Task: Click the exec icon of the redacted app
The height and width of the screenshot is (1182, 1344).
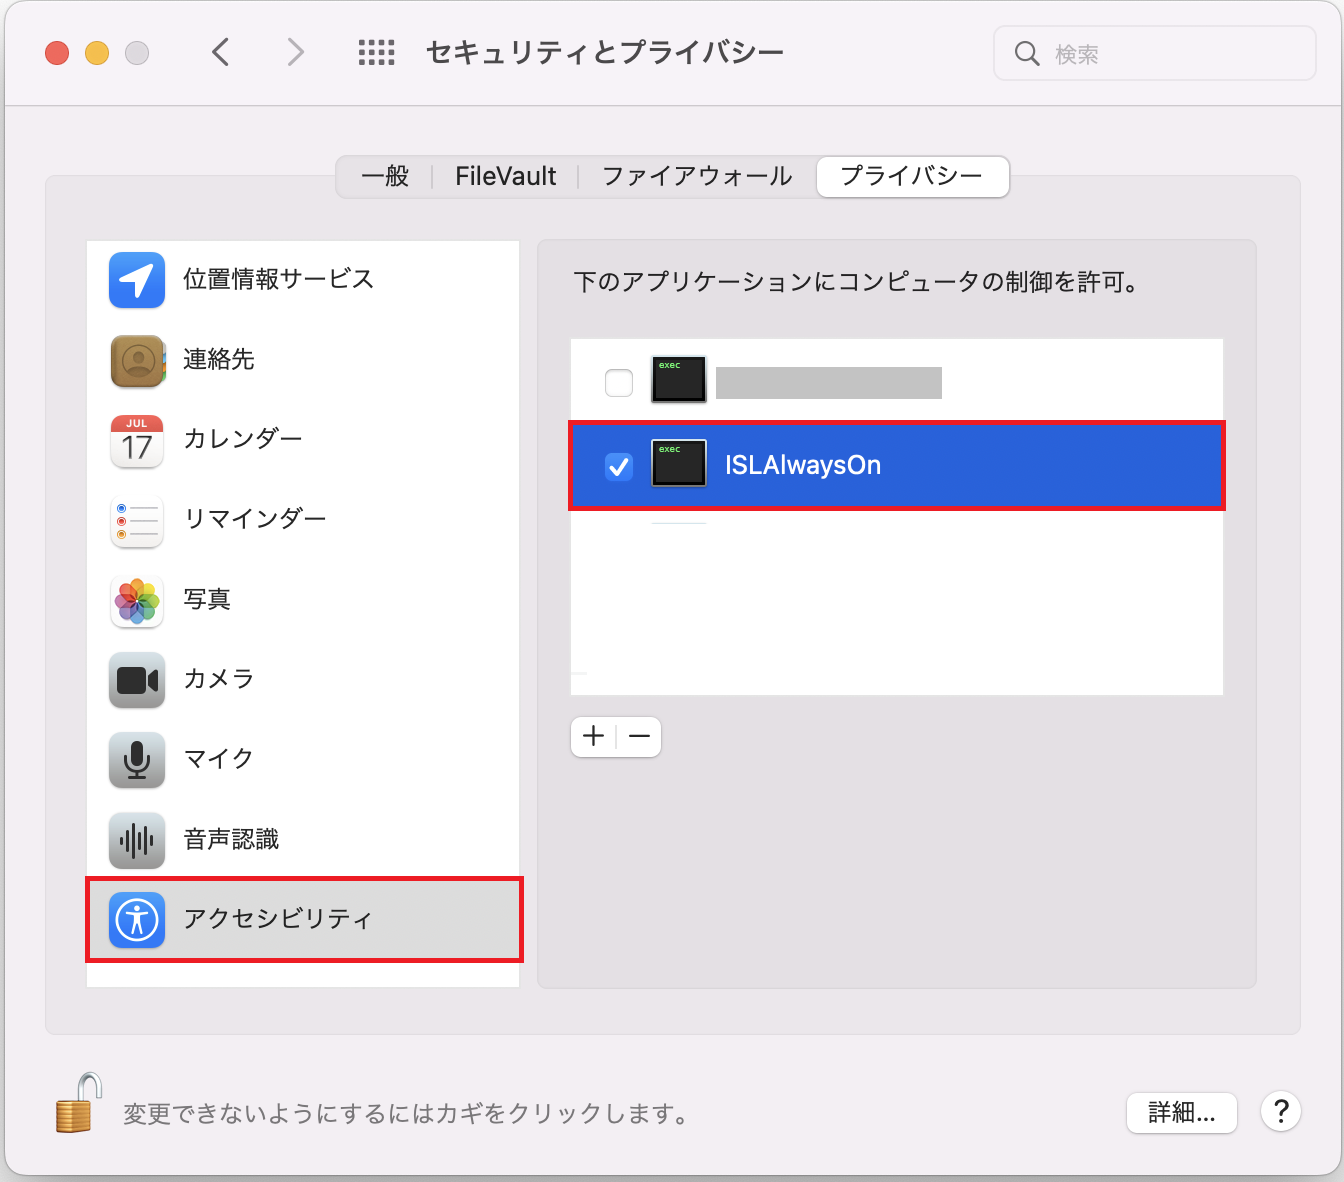Action: pos(679,380)
